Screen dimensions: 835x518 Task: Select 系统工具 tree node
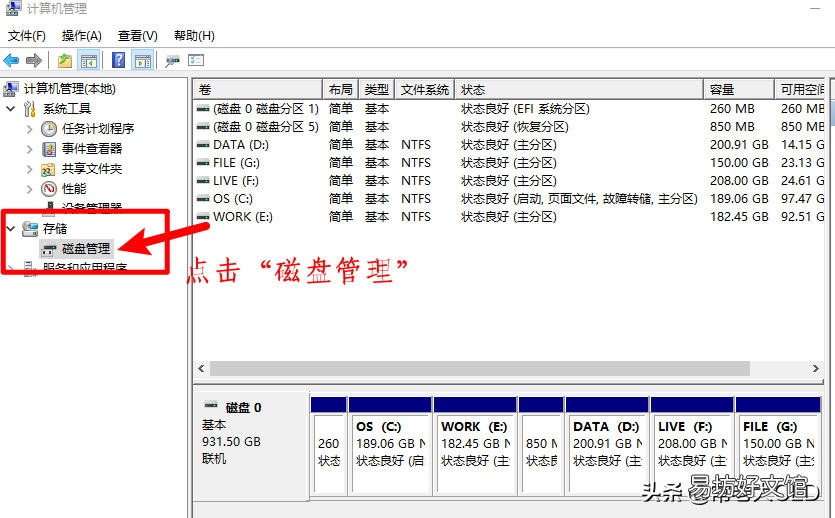(x=67, y=109)
